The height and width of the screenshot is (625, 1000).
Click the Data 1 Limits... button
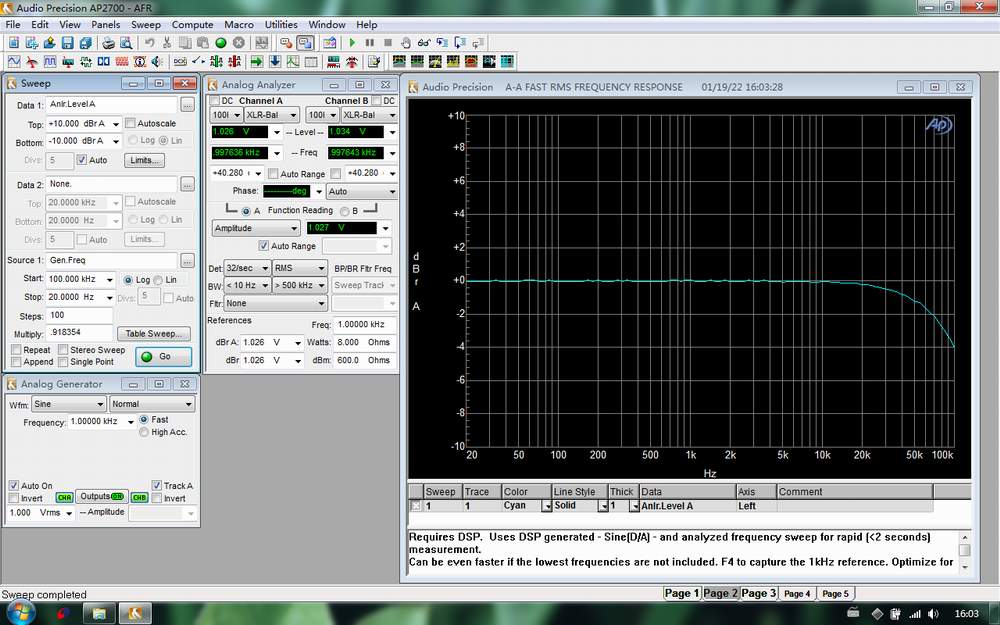(x=144, y=160)
